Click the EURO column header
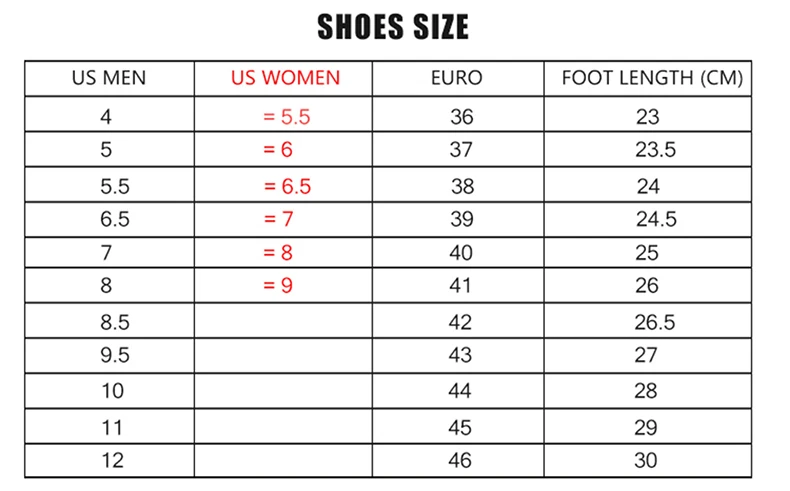Image resolution: width=790 pixels, height=491 pixels. [x=456, y=78]
